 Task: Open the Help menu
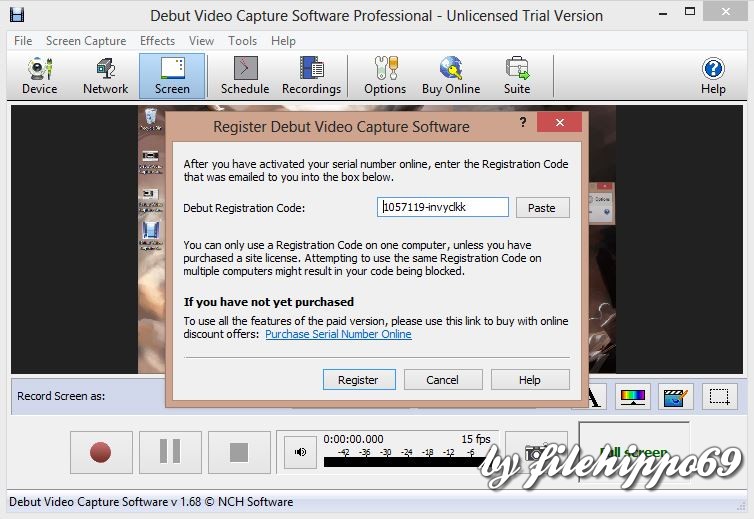coord(283,41)
